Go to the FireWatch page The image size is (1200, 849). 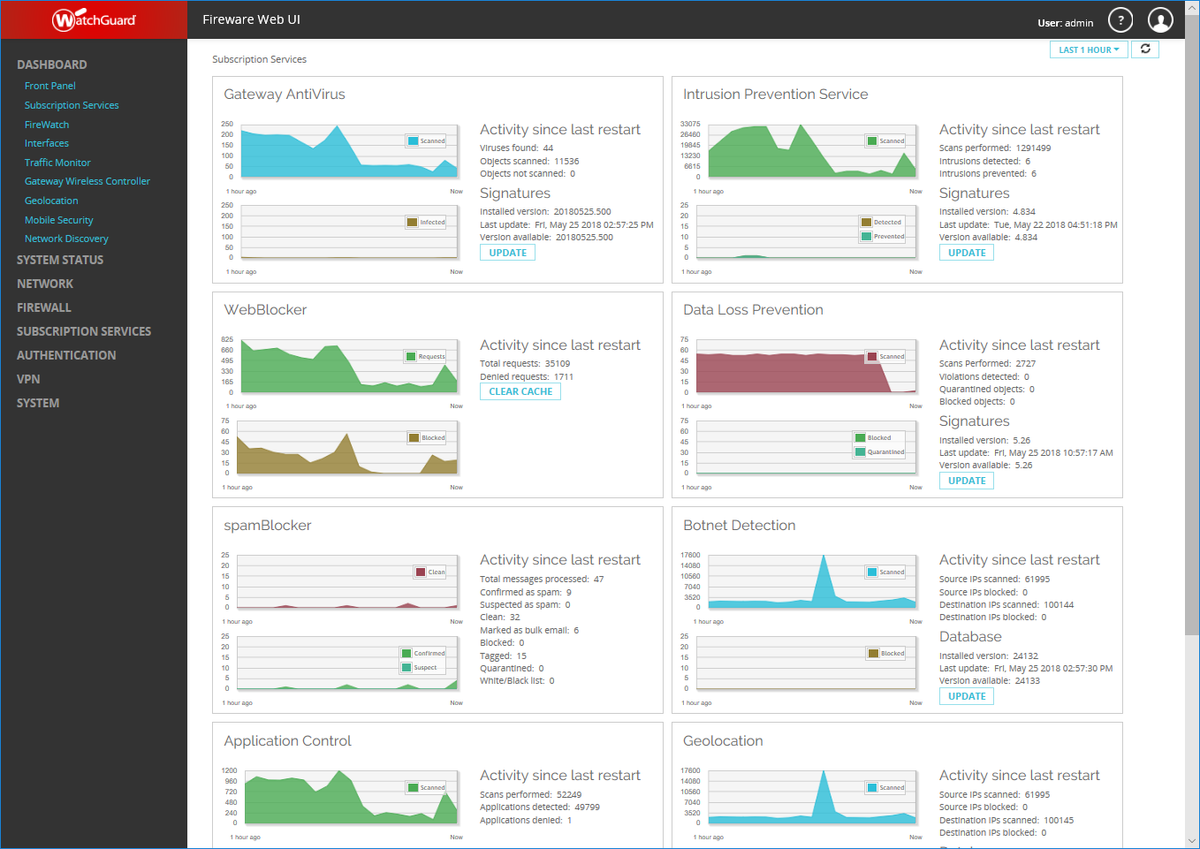click(47, 125)
